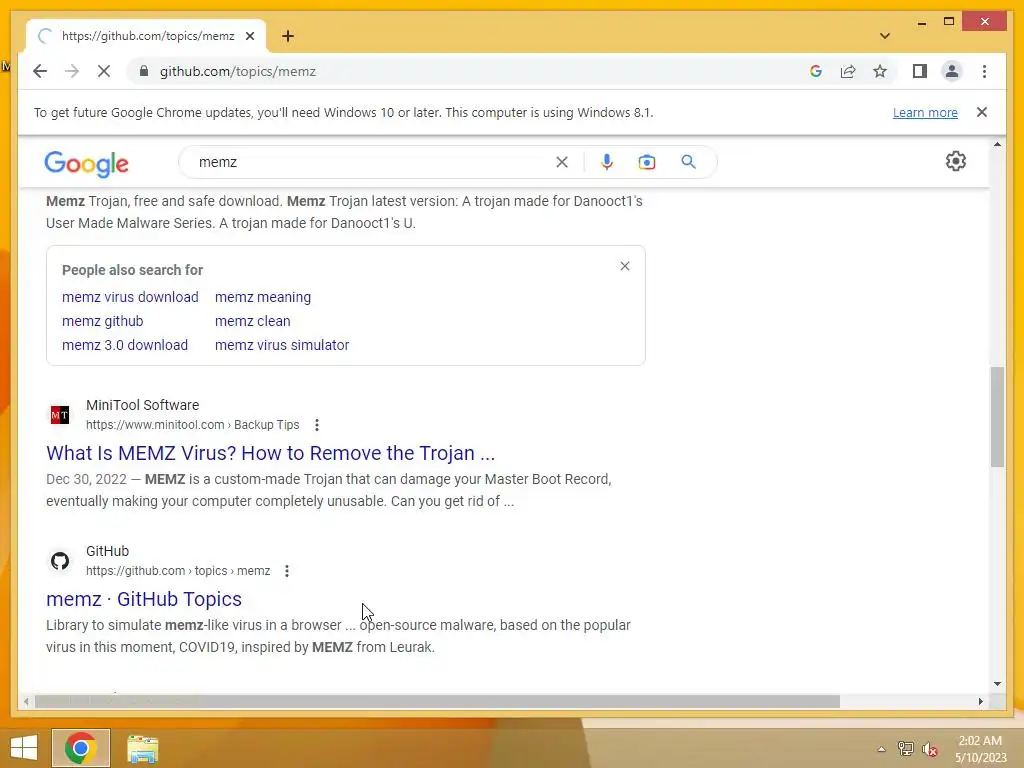This screenshot has width=1024, height=768.
Task: Click the vertical scrollbar down arrow
Action: point(997,684)
